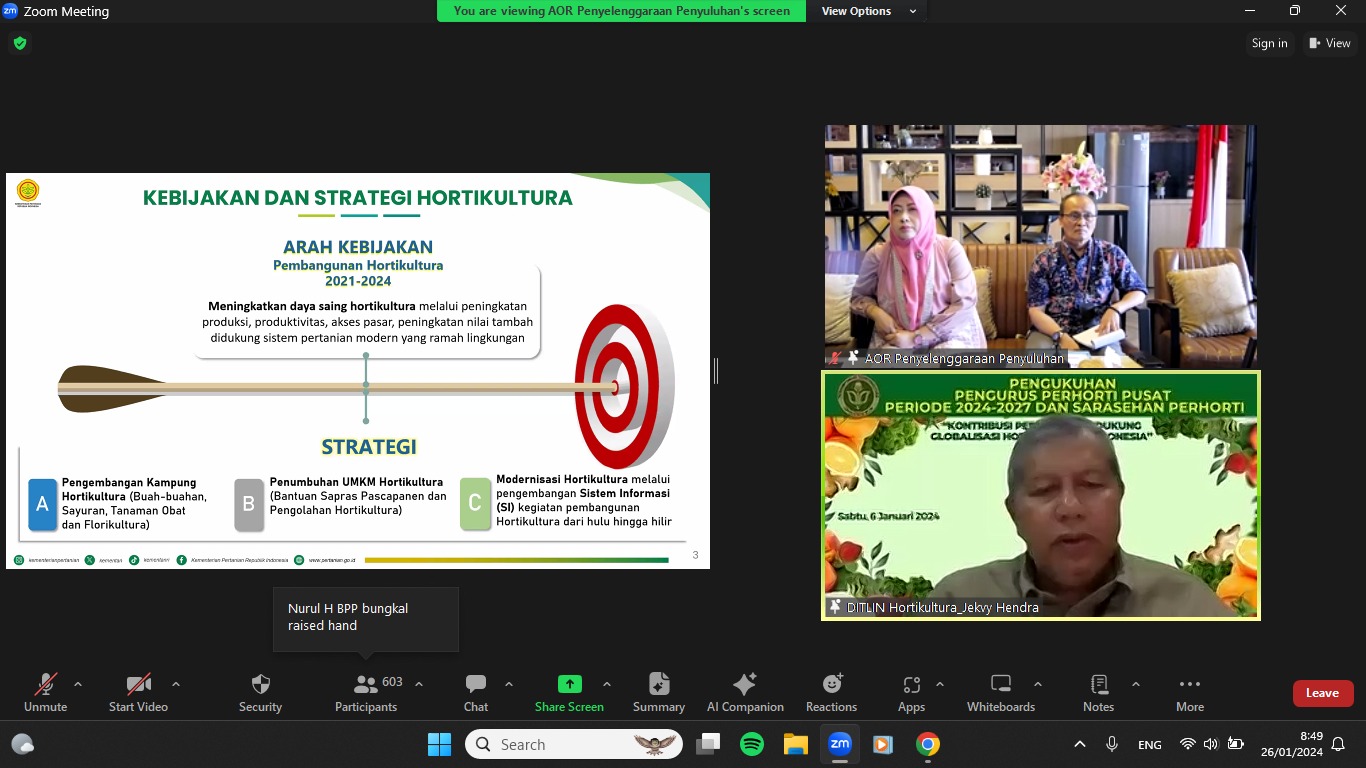Open the Apps menu
Image resolution: width=1366 pixels, height=768 pixels.
click(911, 692)
